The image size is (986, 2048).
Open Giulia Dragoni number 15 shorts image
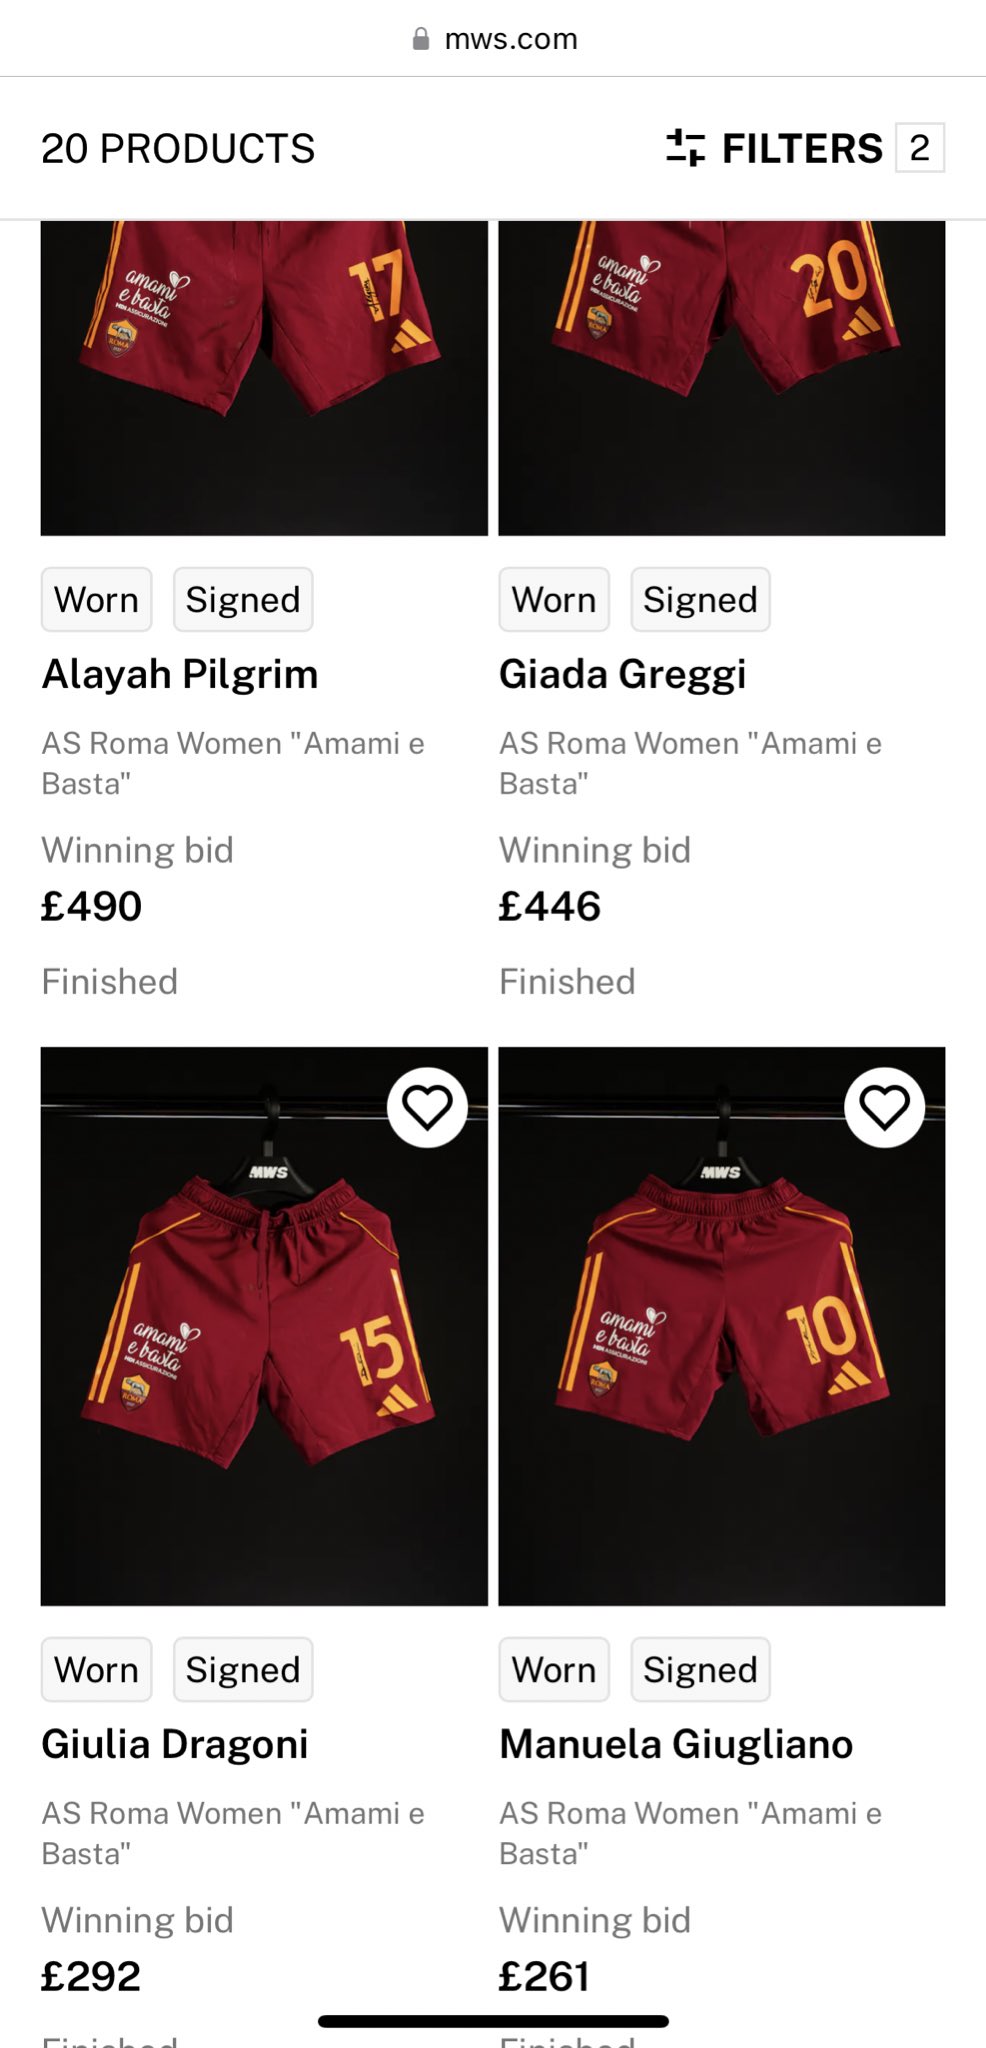coord(264,1326)
